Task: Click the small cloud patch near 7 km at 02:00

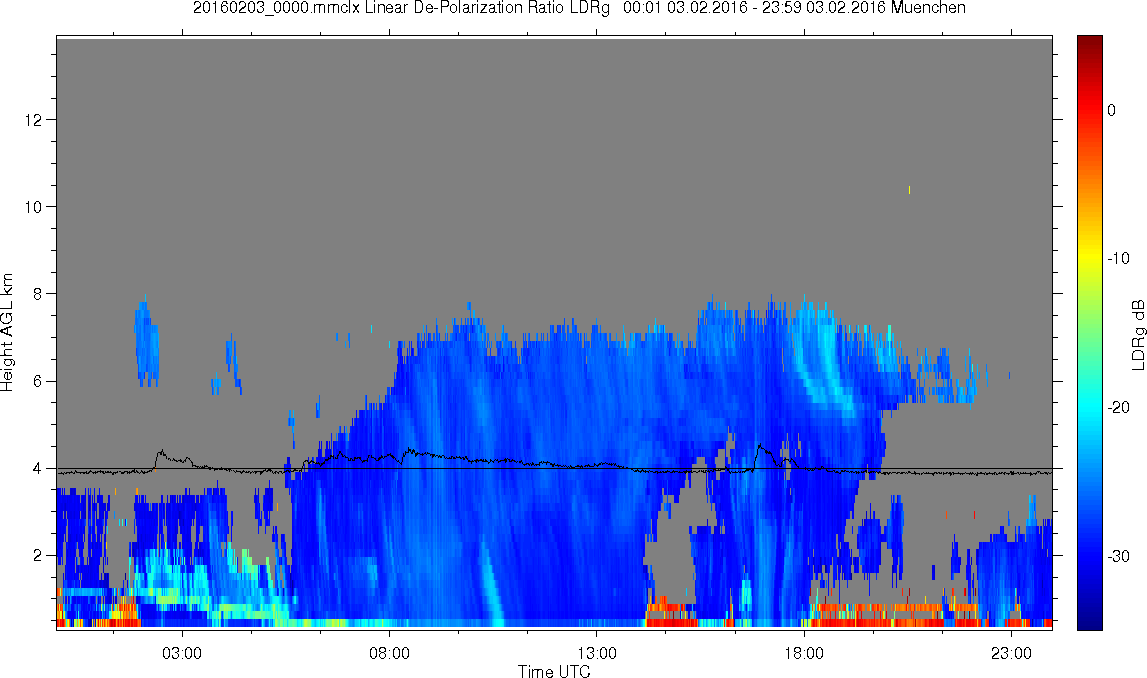Action: click(146, 342)
